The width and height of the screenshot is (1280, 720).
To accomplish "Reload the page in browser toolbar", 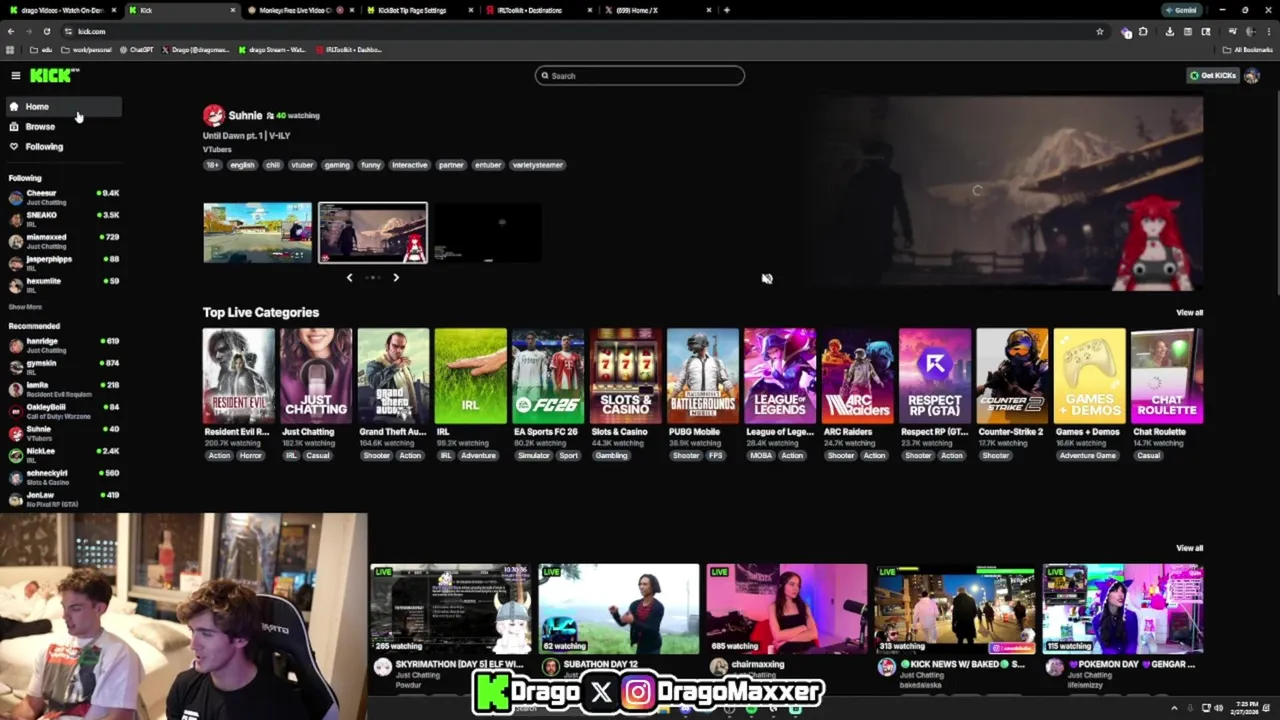I will click(47, 31).
